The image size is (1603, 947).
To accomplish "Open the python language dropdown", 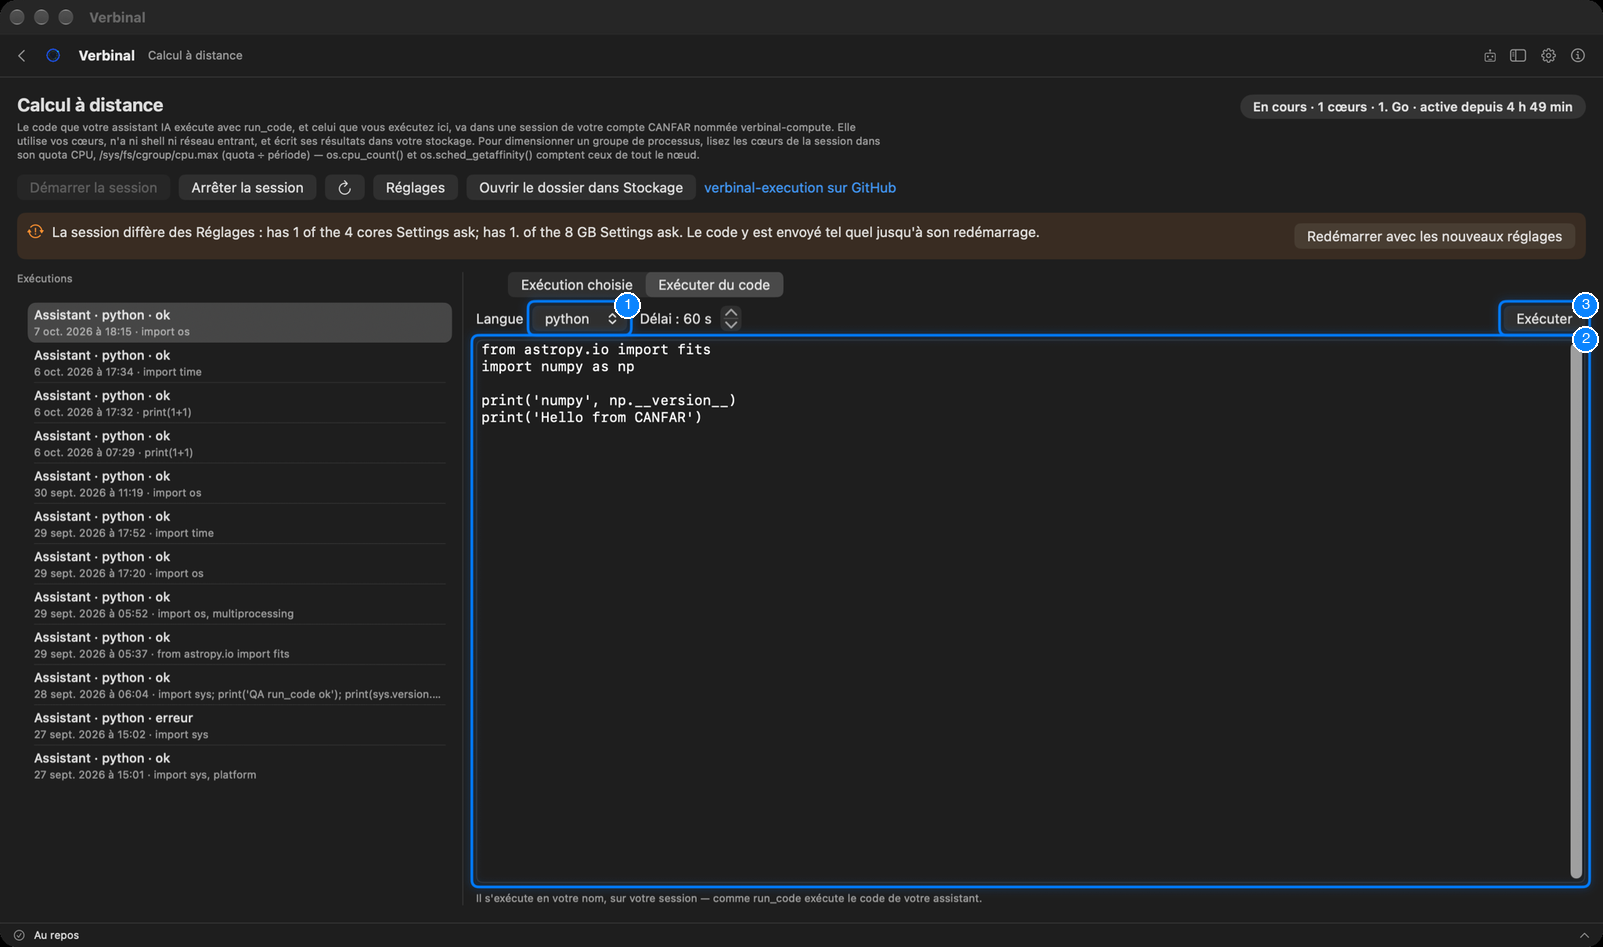I will tap(580, 319).
